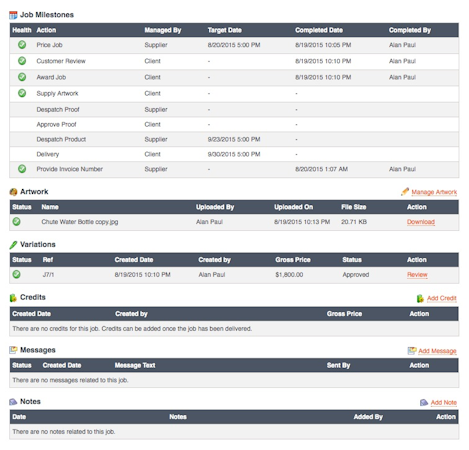Click the Target Date column header

click(225, 30)
